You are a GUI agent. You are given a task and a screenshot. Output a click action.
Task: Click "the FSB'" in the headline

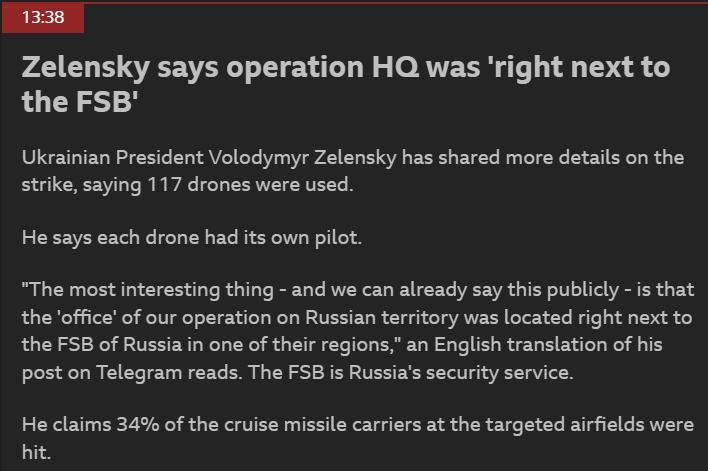(77, 102)
